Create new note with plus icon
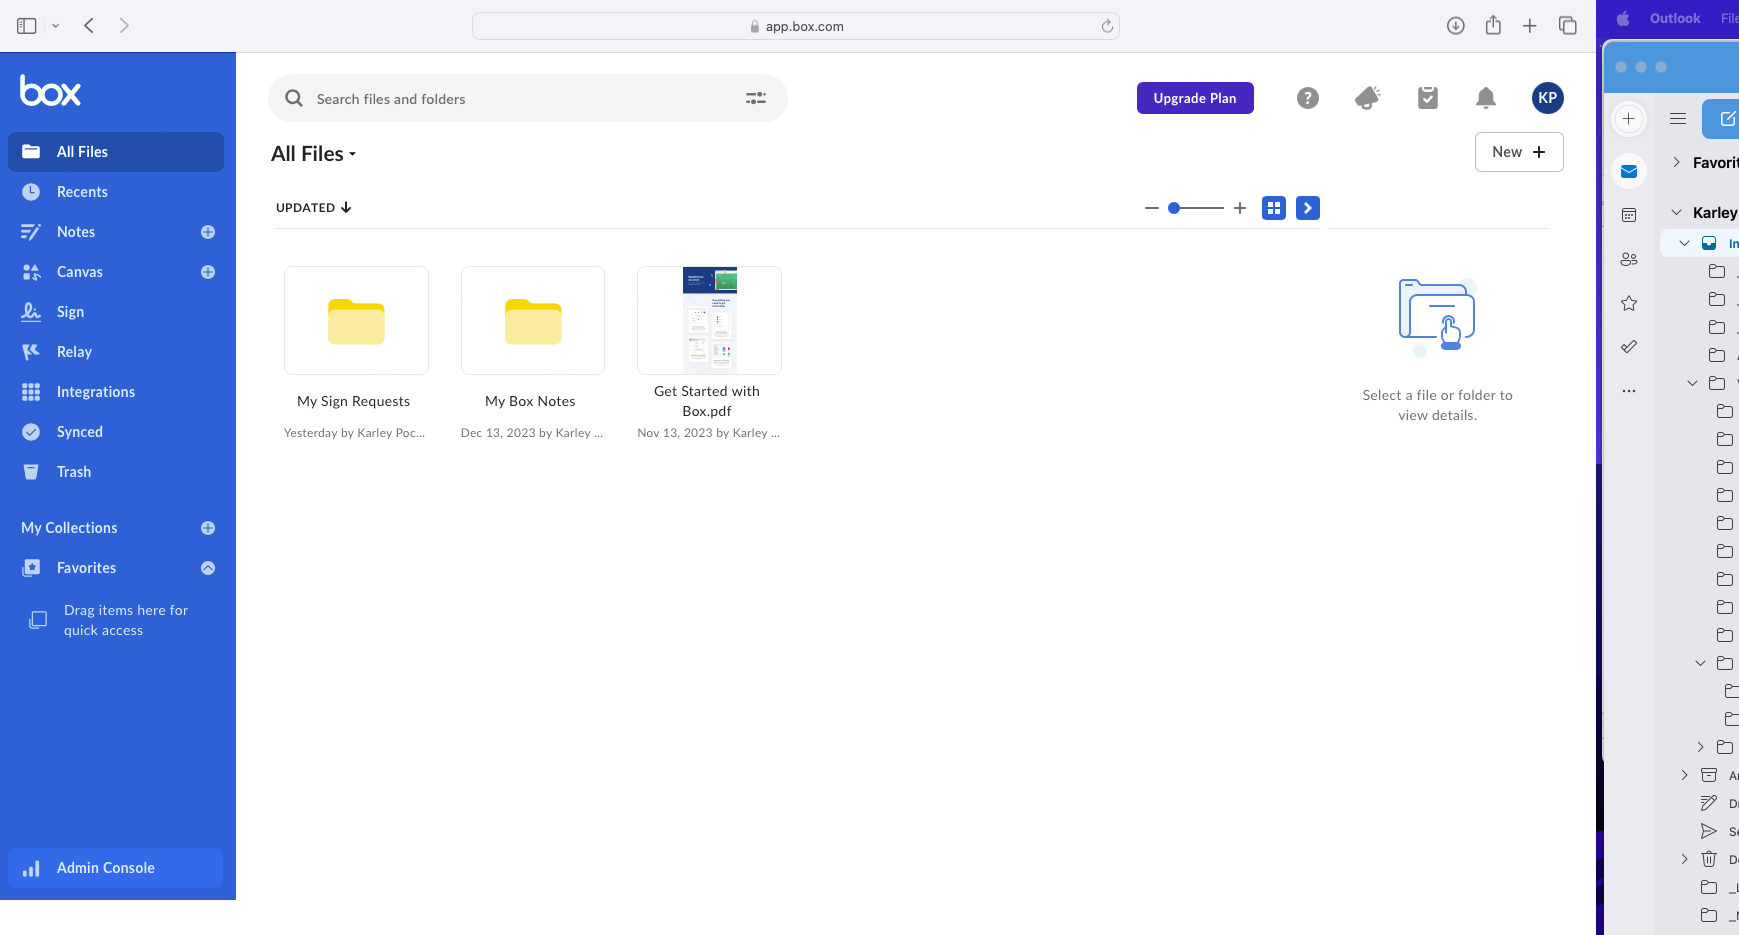Screen dimensions: 1739x935 [x=208, y=232]
